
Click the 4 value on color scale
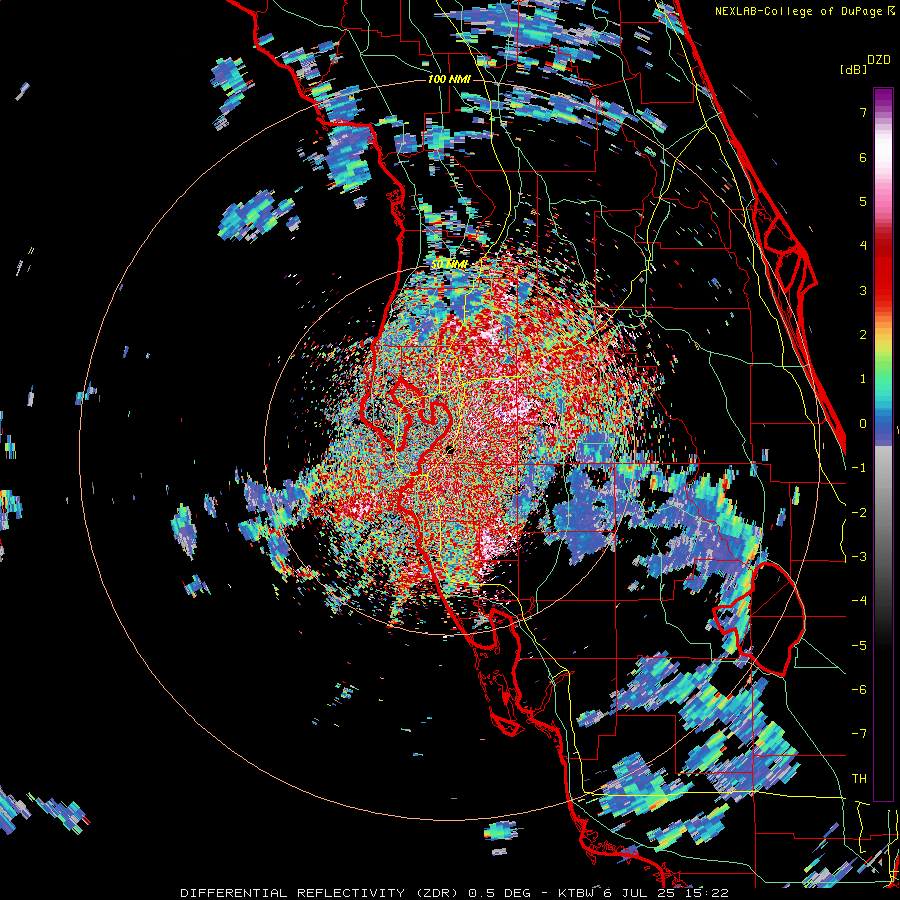863,246
